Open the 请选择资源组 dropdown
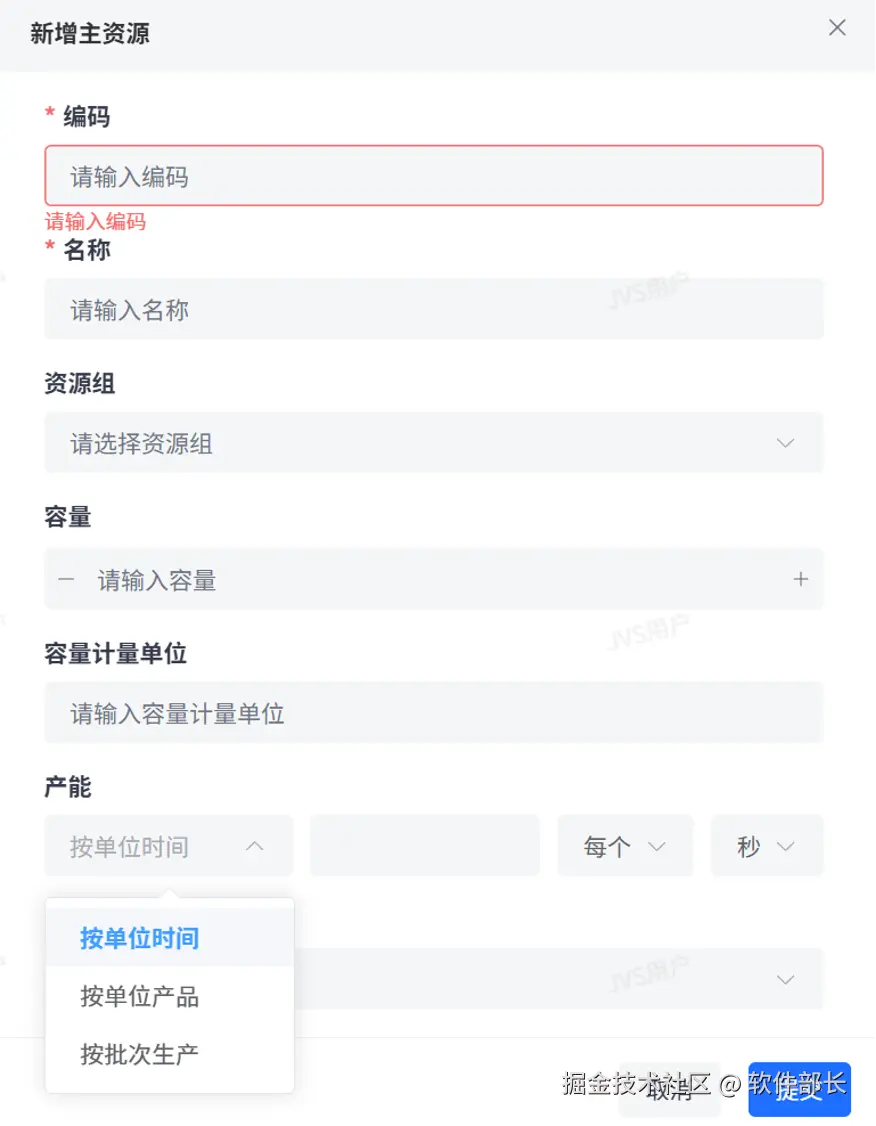 tap(433, 443)
